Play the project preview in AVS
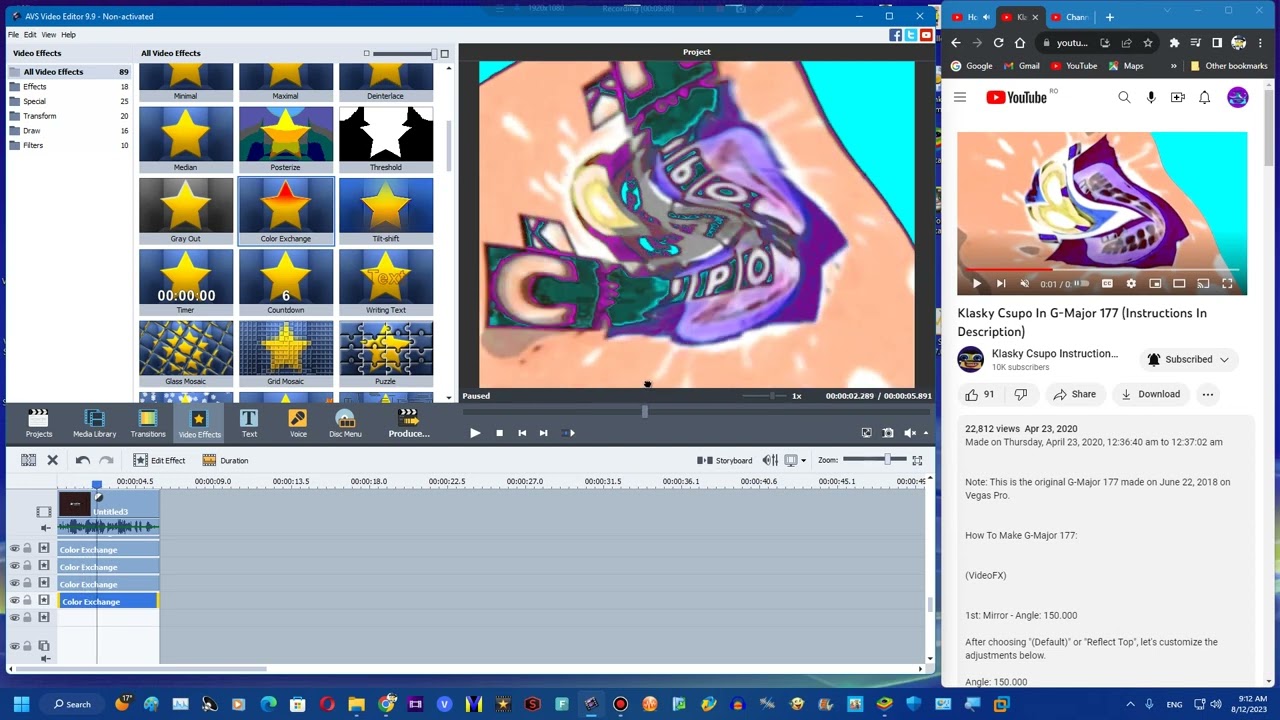 click(475, 433)
